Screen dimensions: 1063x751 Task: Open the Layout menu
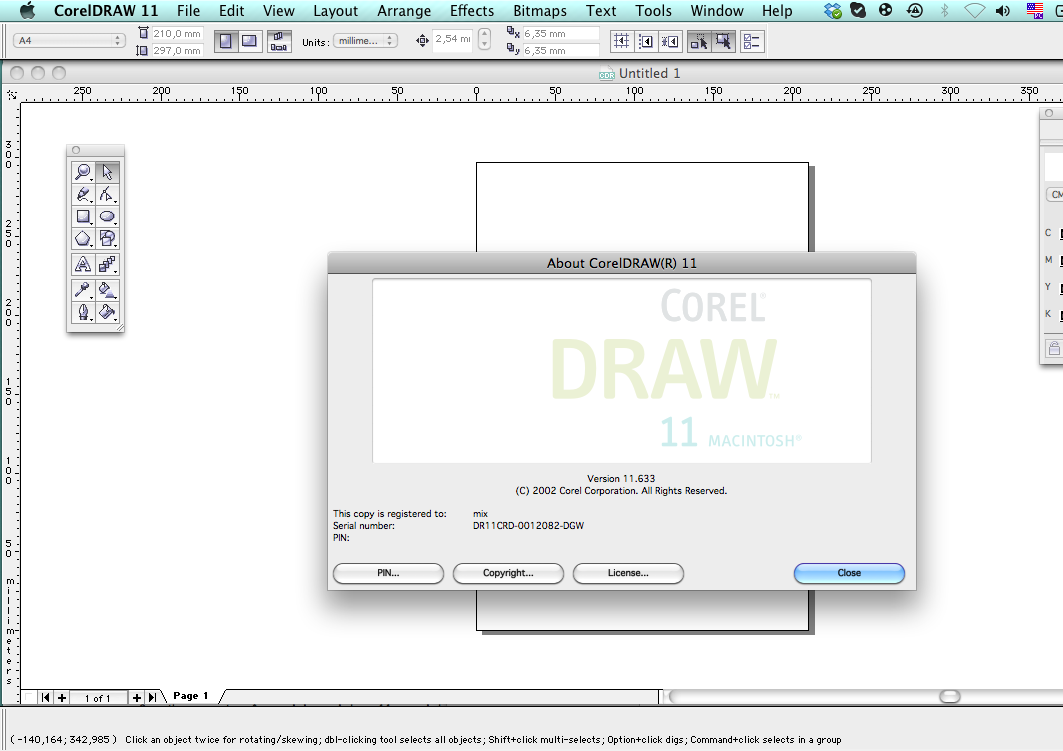(x=336, y=11)
